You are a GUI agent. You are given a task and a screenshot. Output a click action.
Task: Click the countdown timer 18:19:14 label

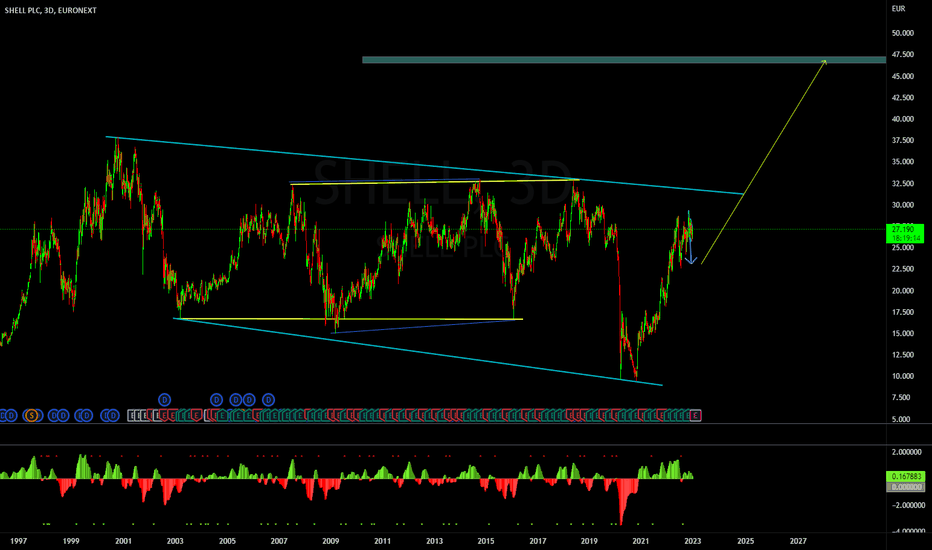905,238
